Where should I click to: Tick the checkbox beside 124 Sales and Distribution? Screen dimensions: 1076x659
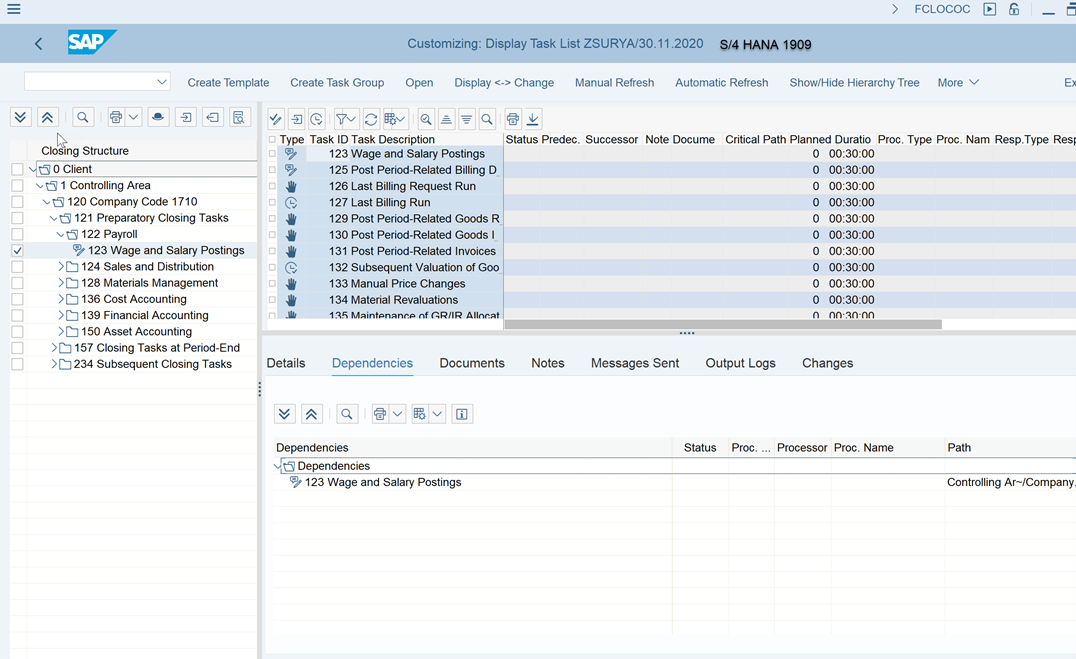[x=17, y=267]
